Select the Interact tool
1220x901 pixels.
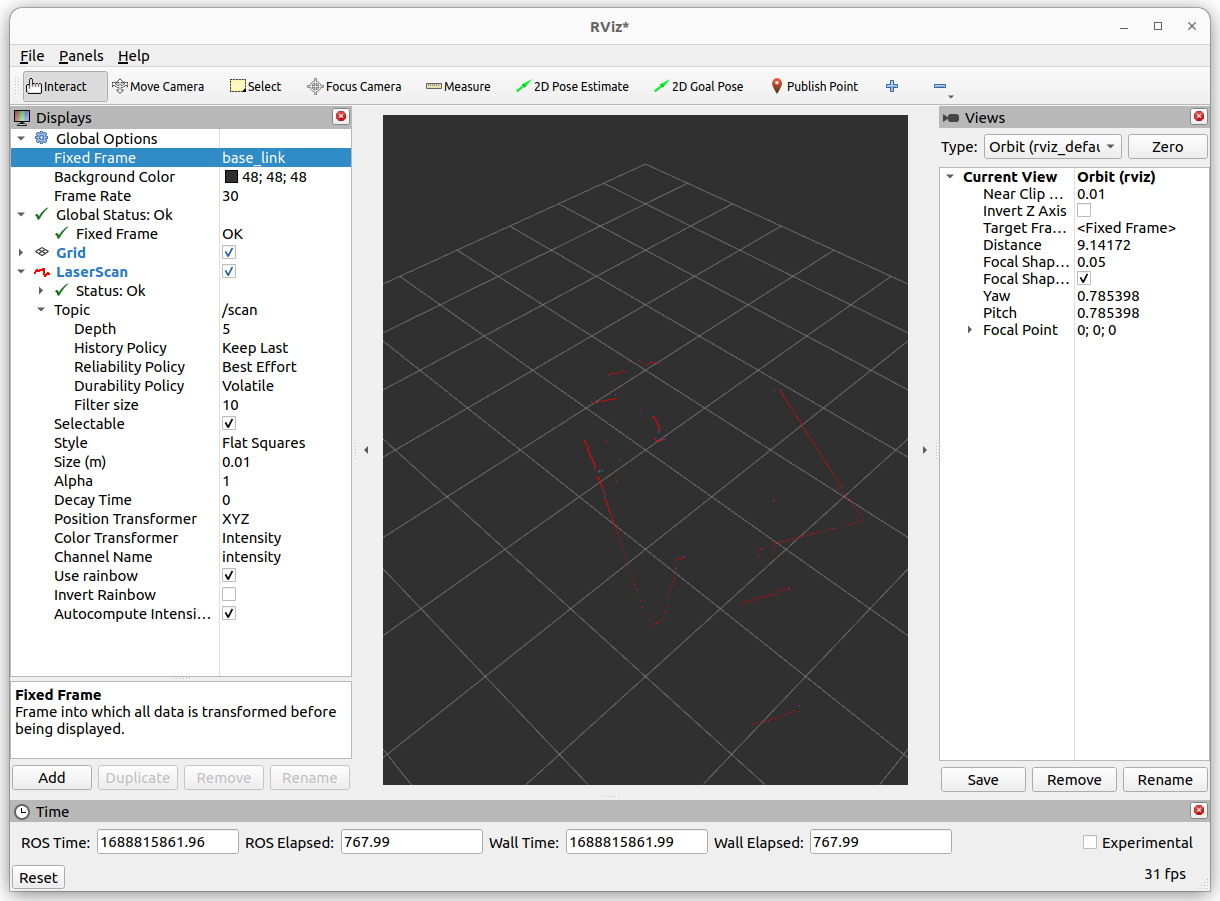pos(65,87)
